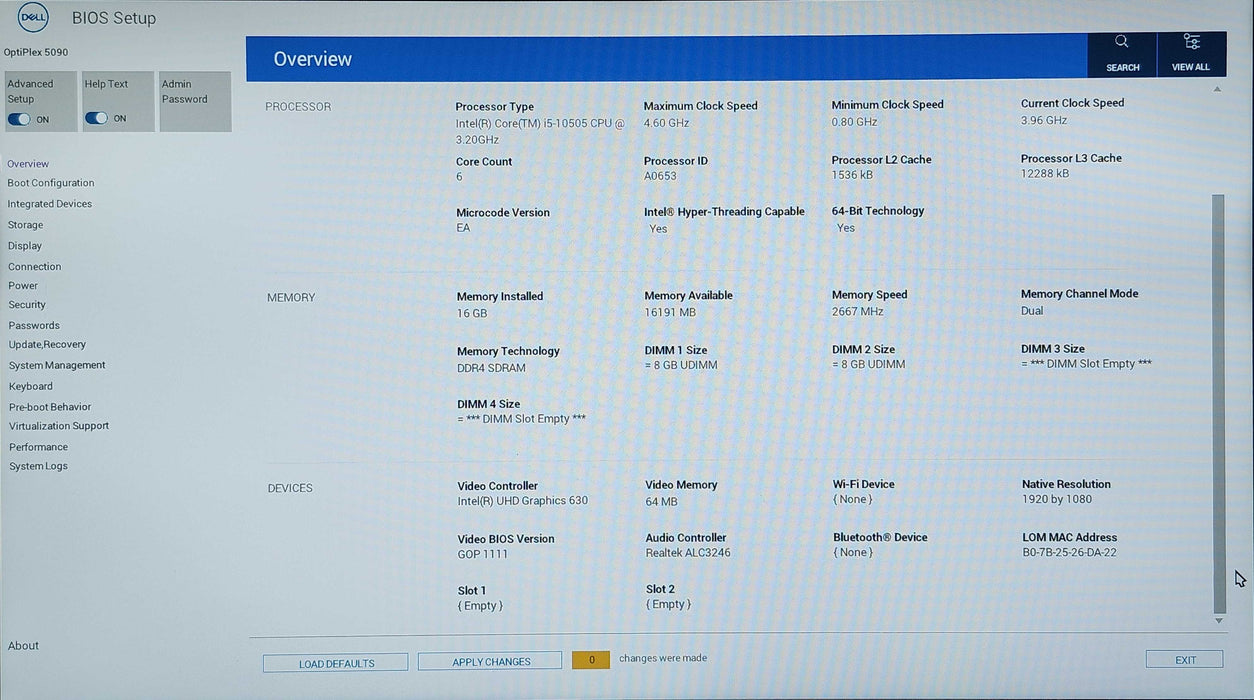Open Pre-boot Behavior section
Viewport: 1254px width, 700px height.
(x=50, y=407)
